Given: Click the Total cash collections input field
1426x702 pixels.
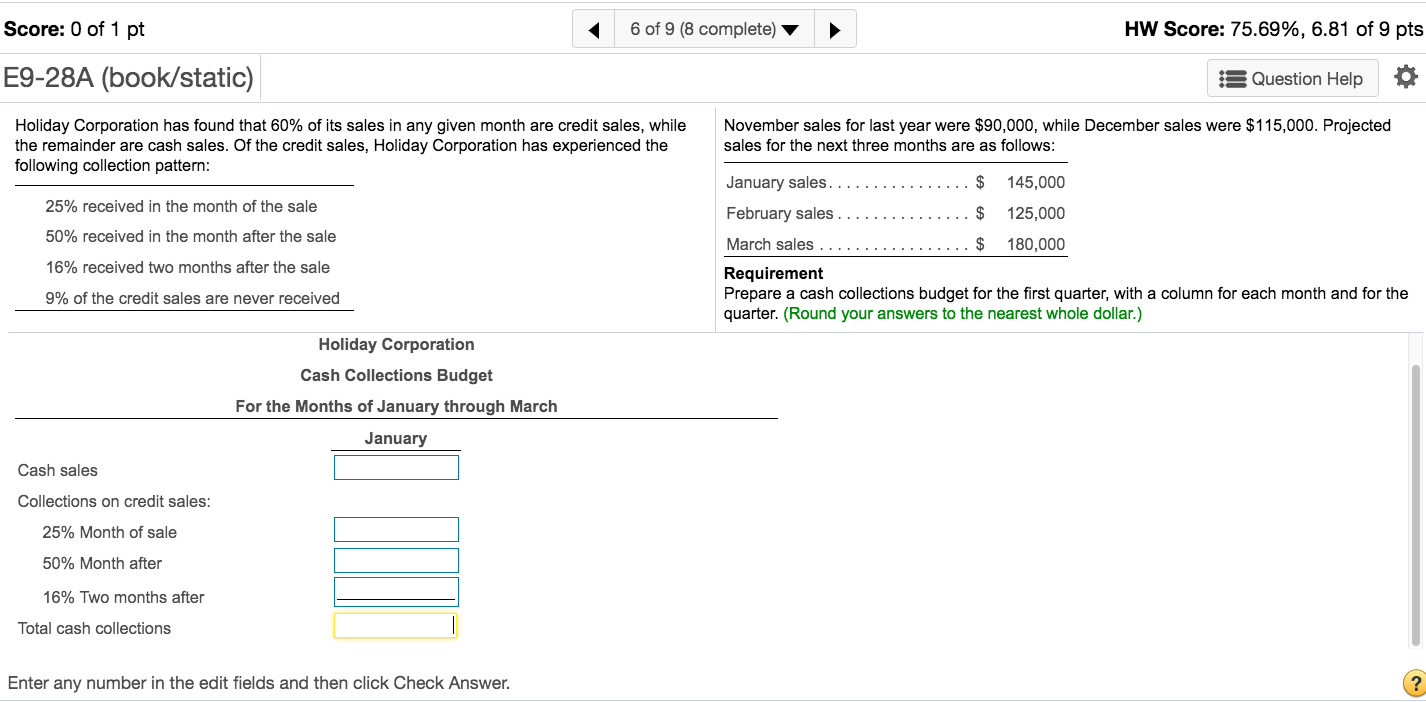Looking at the screenshot, I should 396,625.
